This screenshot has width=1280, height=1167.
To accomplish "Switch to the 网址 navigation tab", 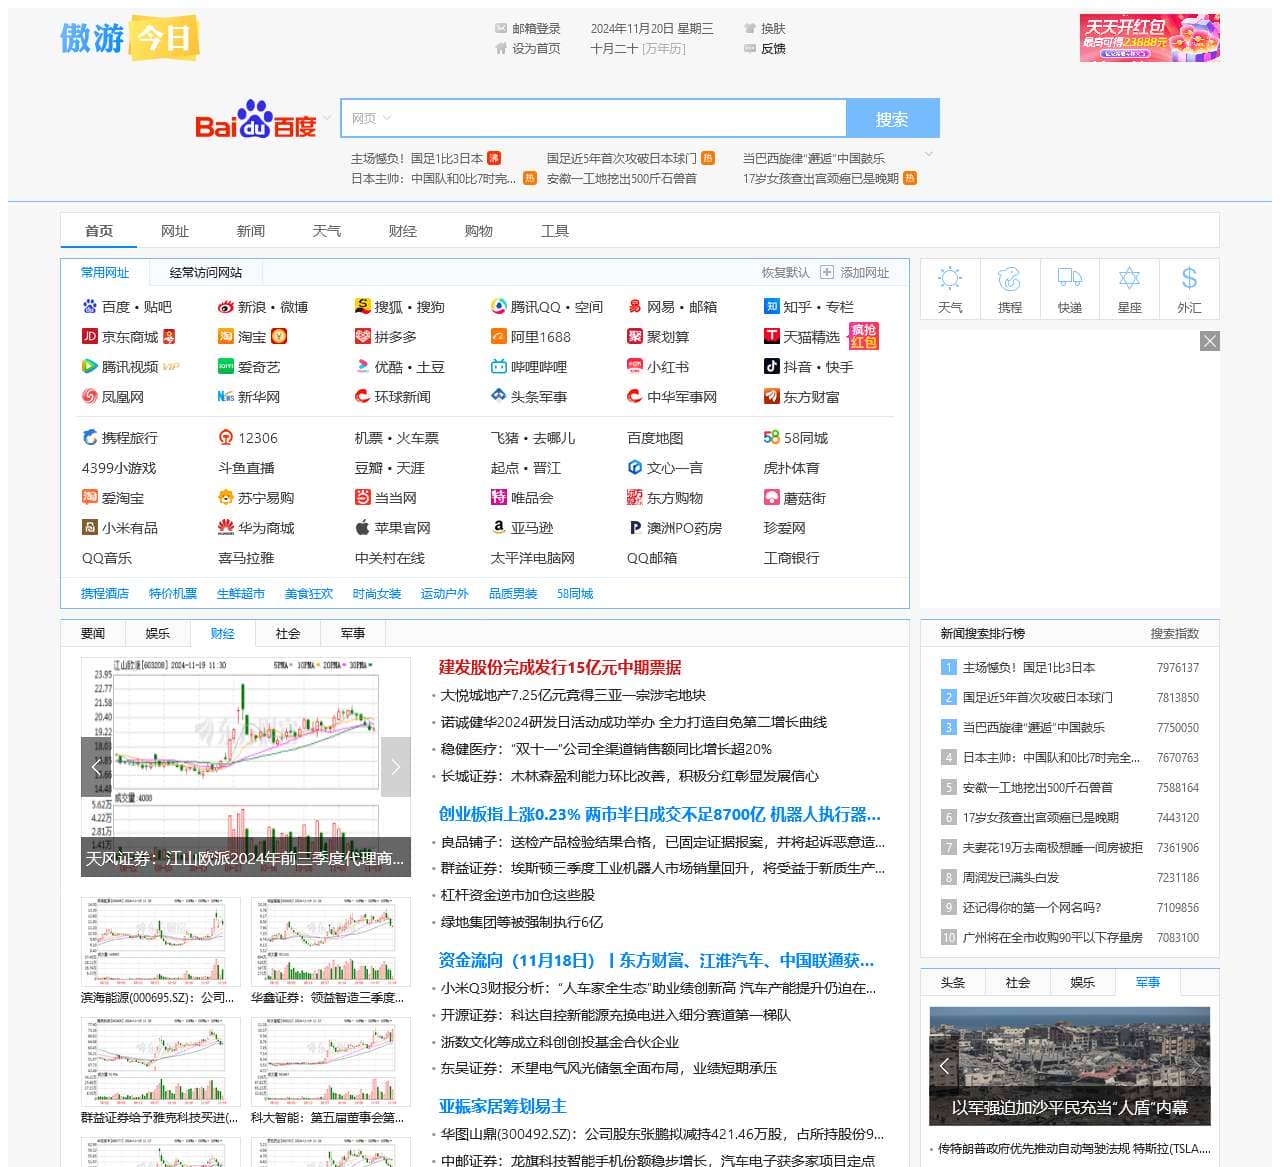I will point(175,231).
